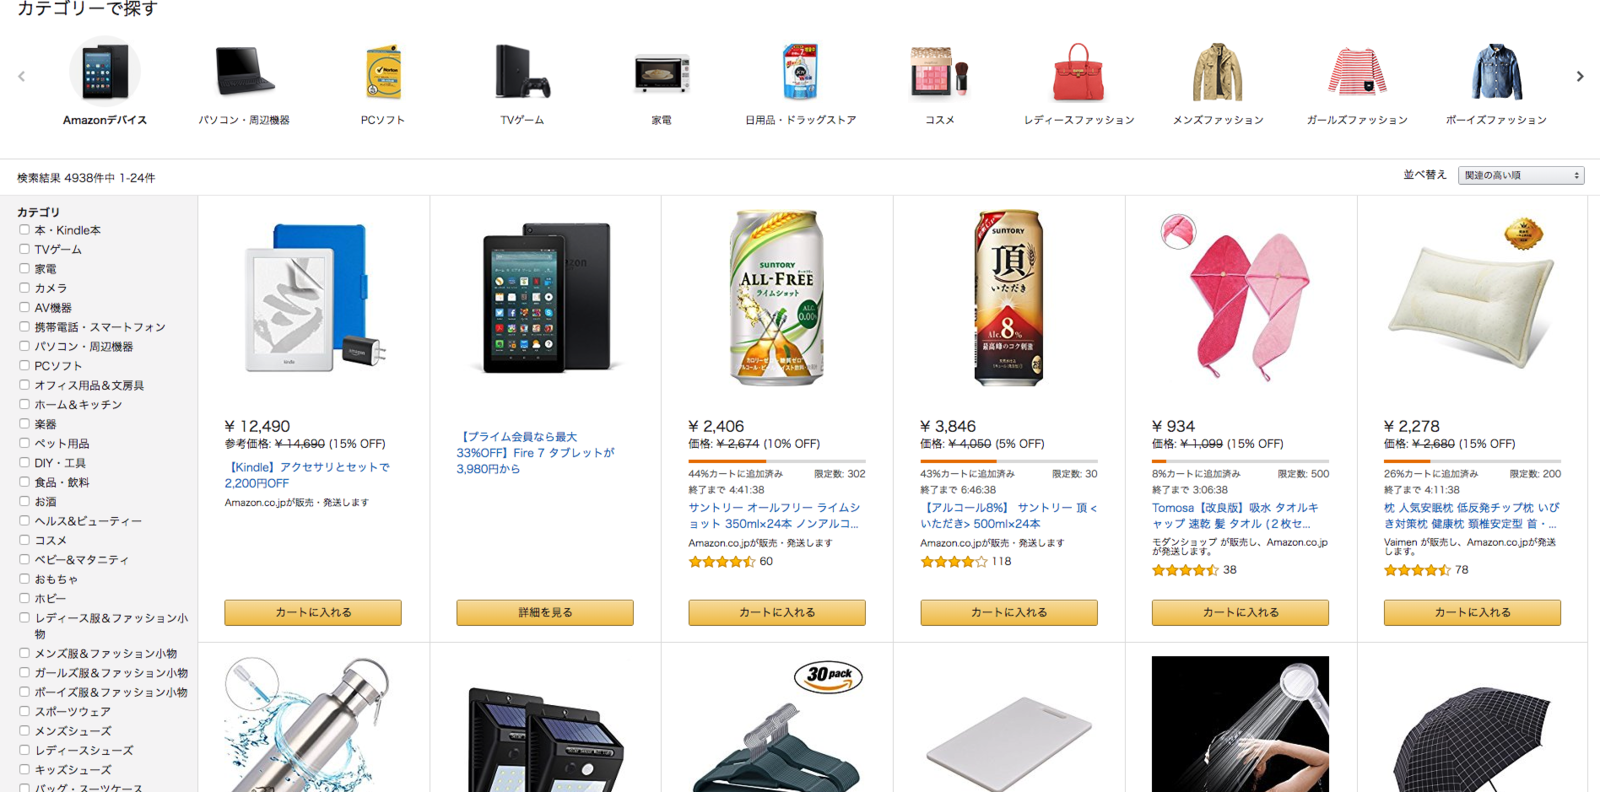1600x792 pixels.
Task: Go back with carousel left arrow
Action: (x=21, y=76)
